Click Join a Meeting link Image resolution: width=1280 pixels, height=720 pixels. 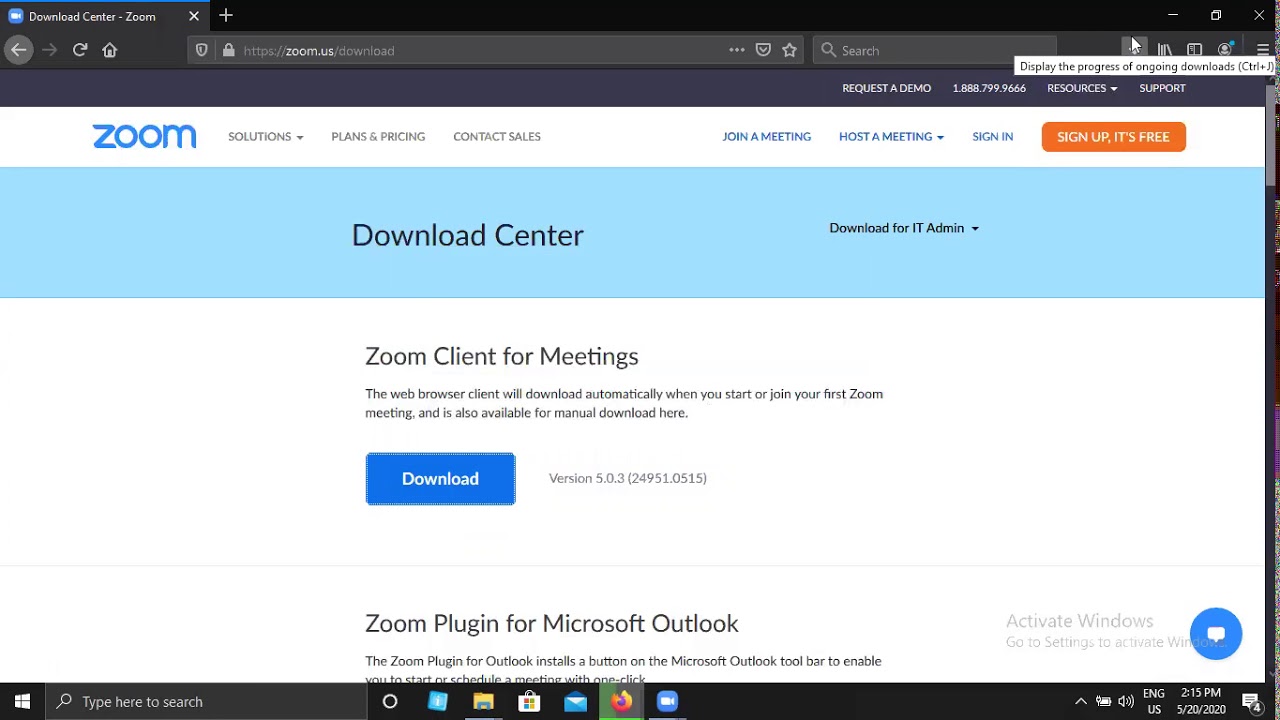pos(767,137)
